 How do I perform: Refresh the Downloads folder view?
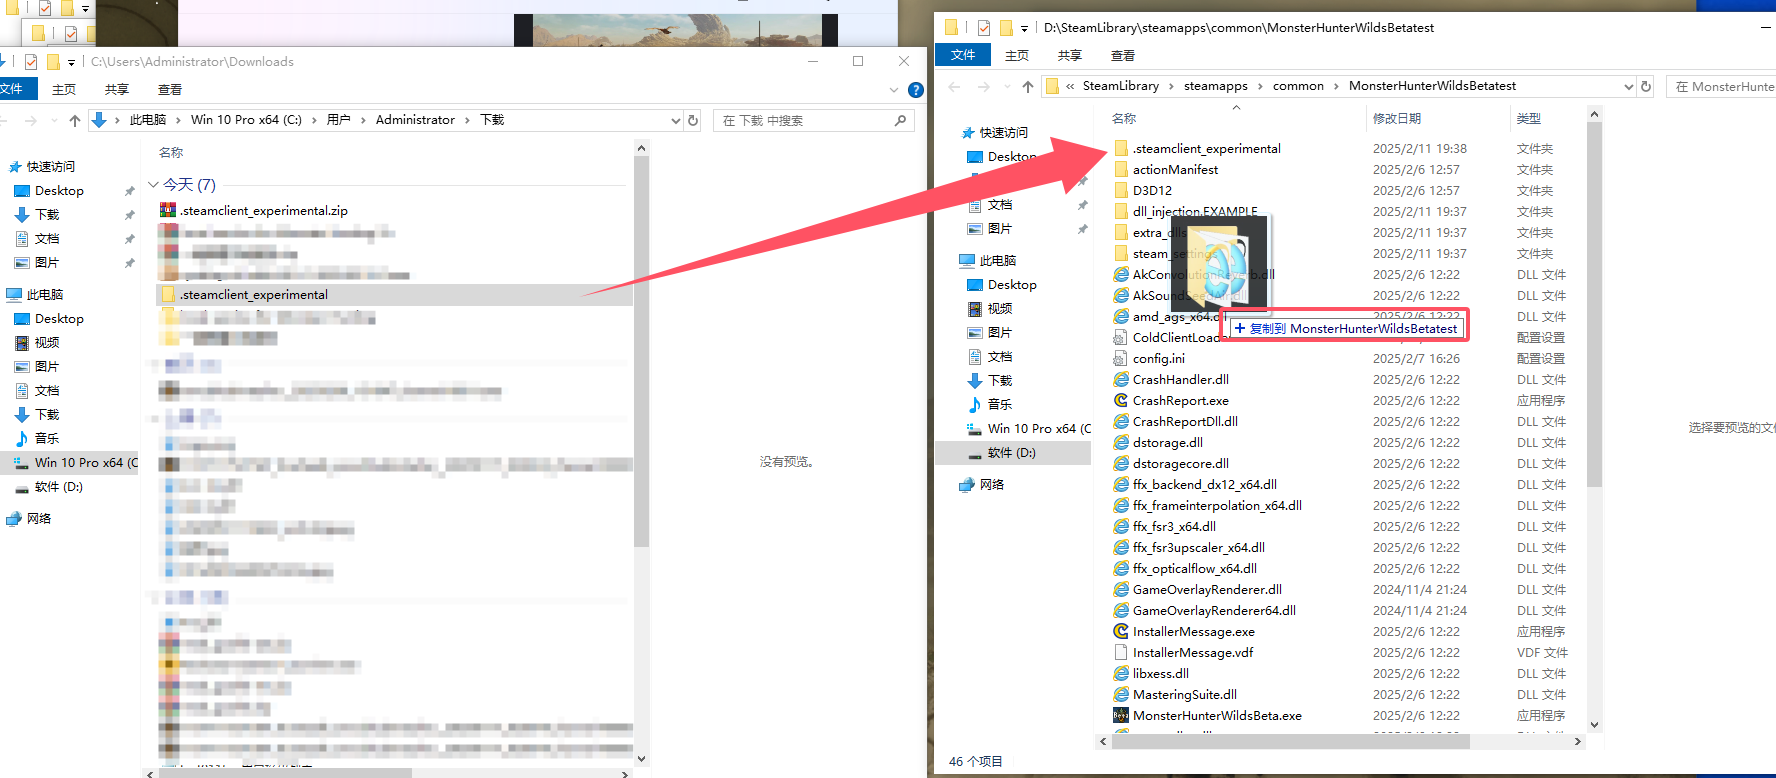click(x=693, y=120)
